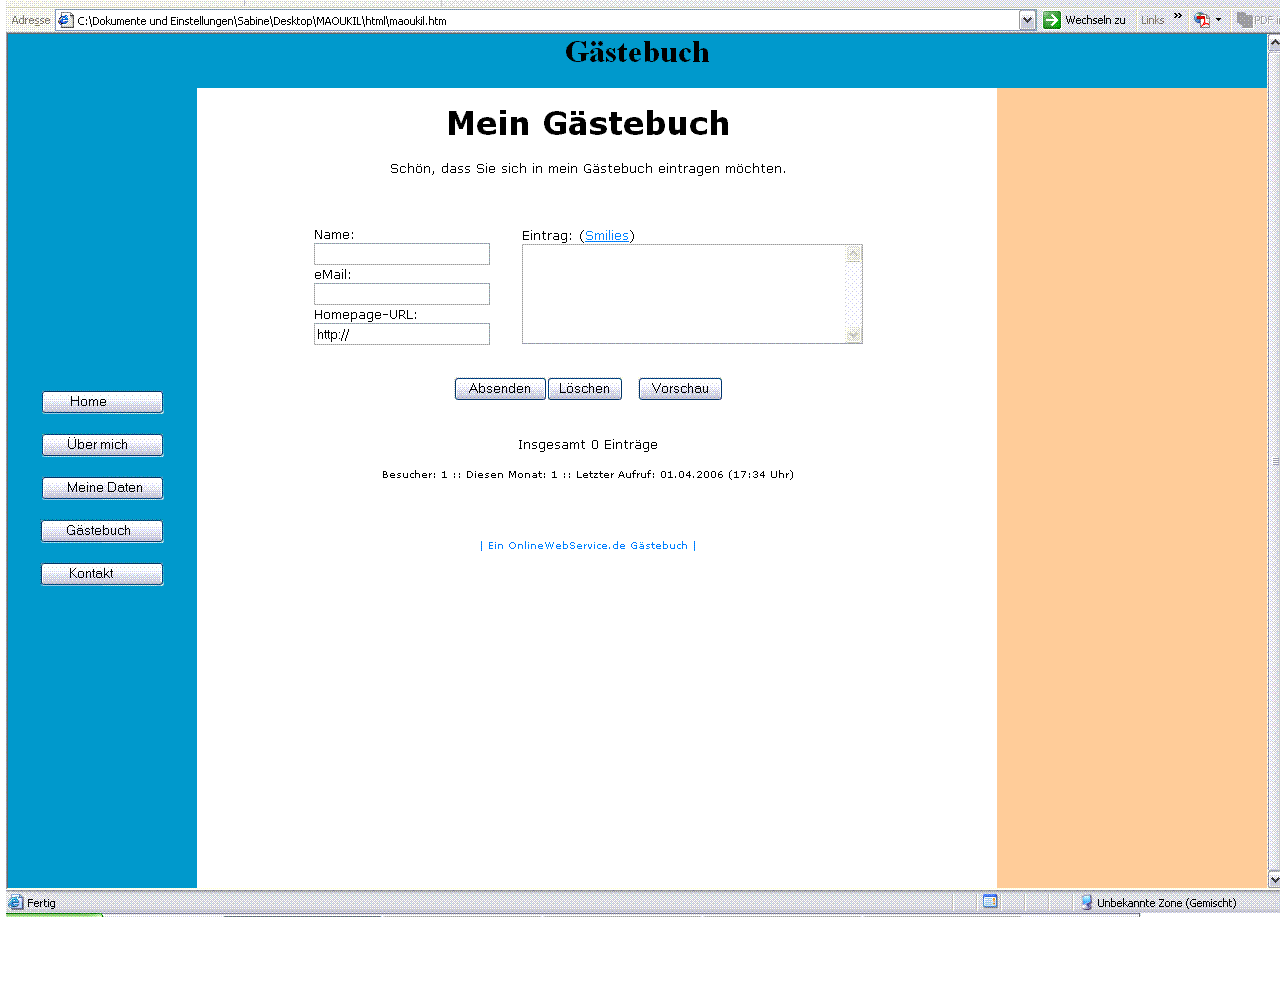Select Kontakt in the sidebar
The image size is (1280, 998).
(x=102, y=574)
